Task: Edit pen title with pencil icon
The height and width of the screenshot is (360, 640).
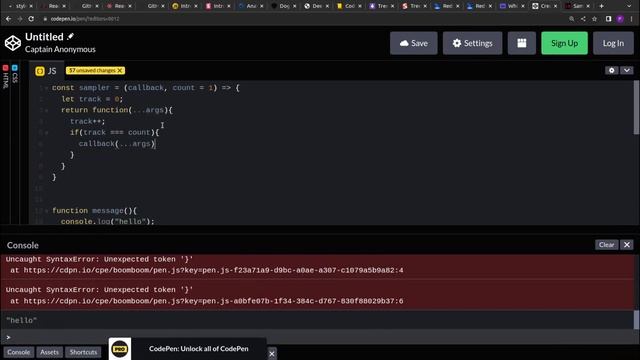Action: (x=71, y=36)
